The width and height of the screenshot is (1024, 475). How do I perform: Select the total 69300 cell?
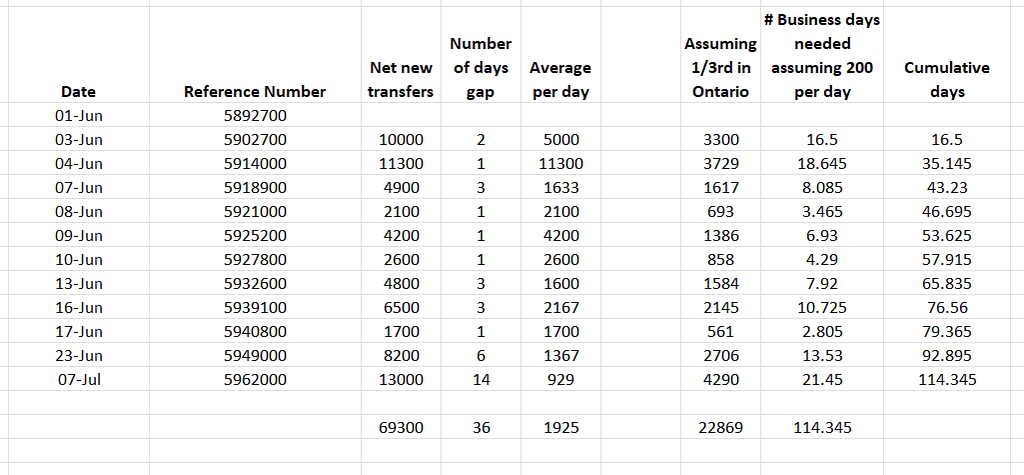point(401,427)
